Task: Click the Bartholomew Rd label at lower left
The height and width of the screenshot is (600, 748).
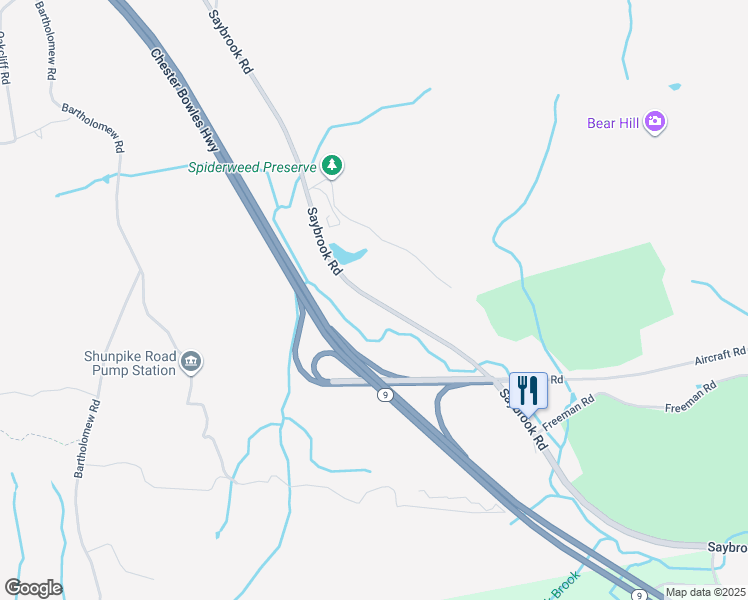Action: [87, 439]
